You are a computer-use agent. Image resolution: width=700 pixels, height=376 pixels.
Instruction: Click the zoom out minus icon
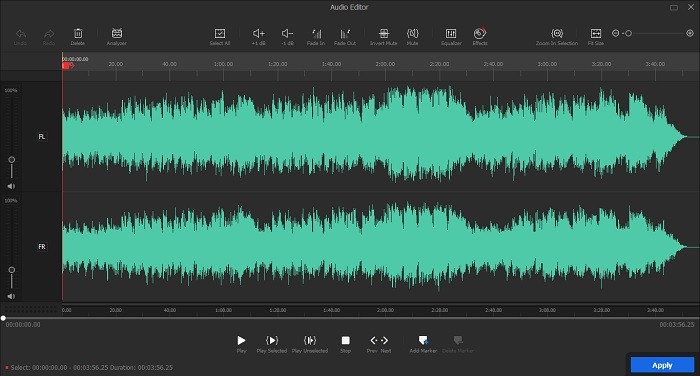(616, 33)
